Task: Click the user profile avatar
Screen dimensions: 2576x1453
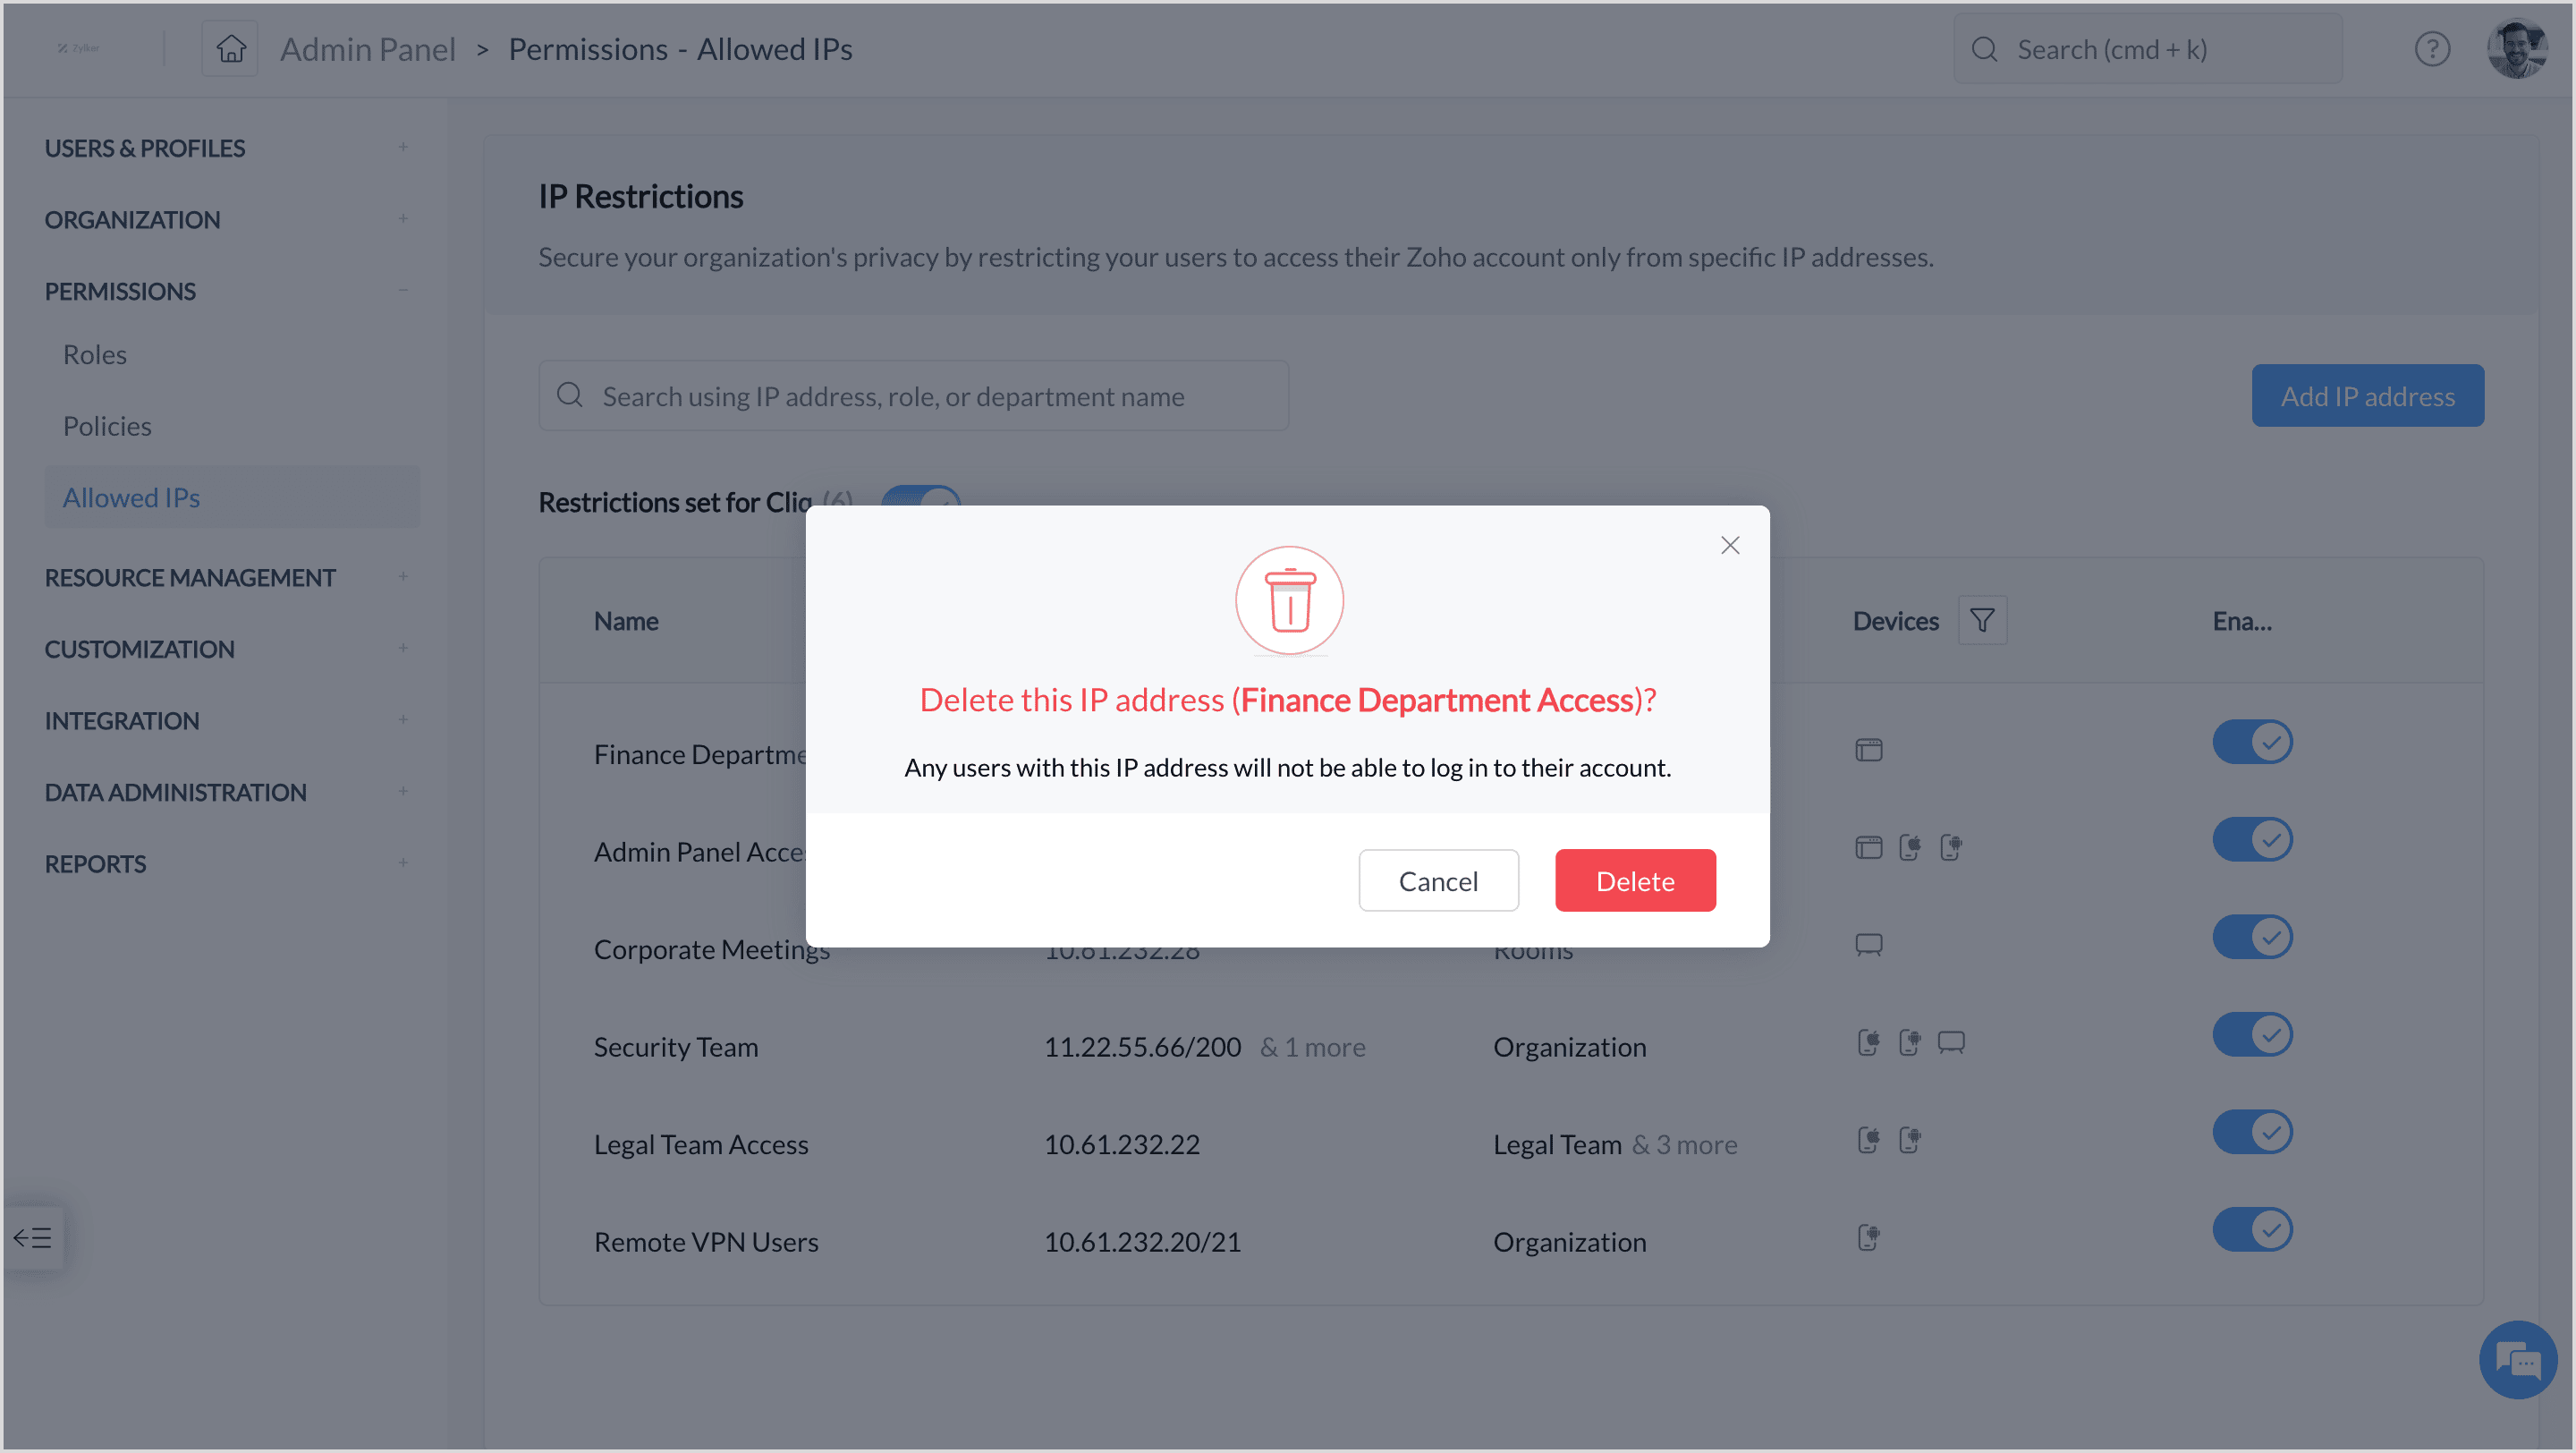Action: coord(2516,49)
